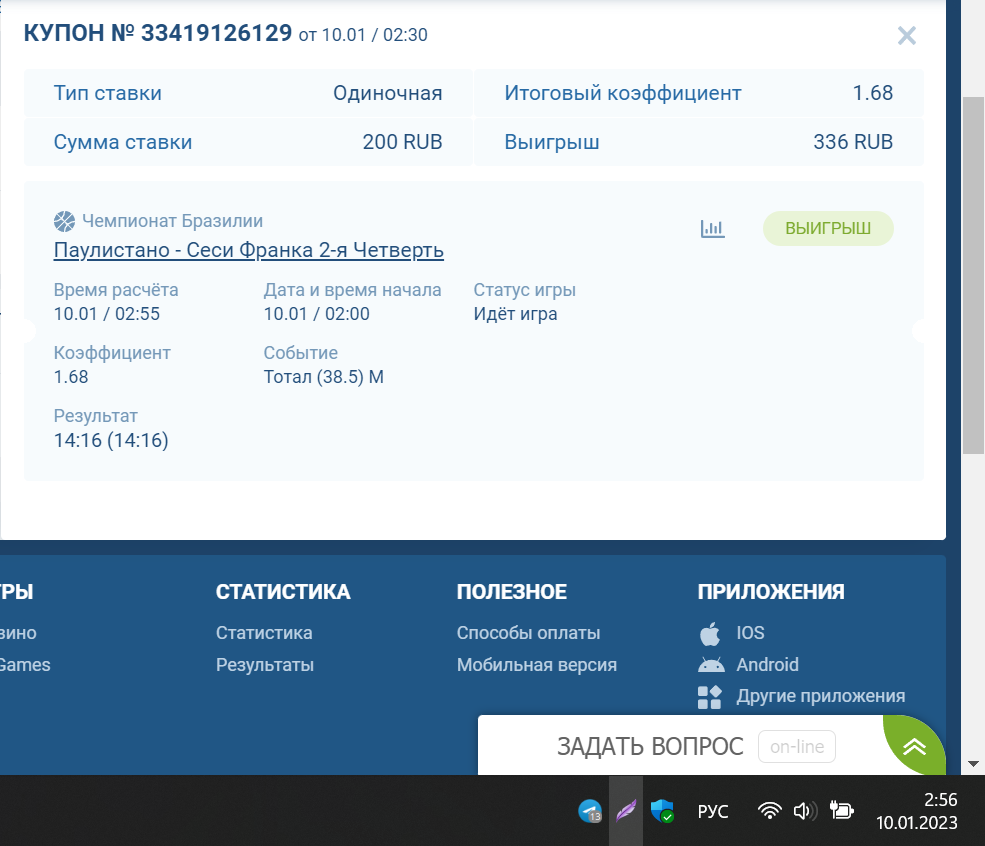Click the Apple logo icon

coord(710,634)
